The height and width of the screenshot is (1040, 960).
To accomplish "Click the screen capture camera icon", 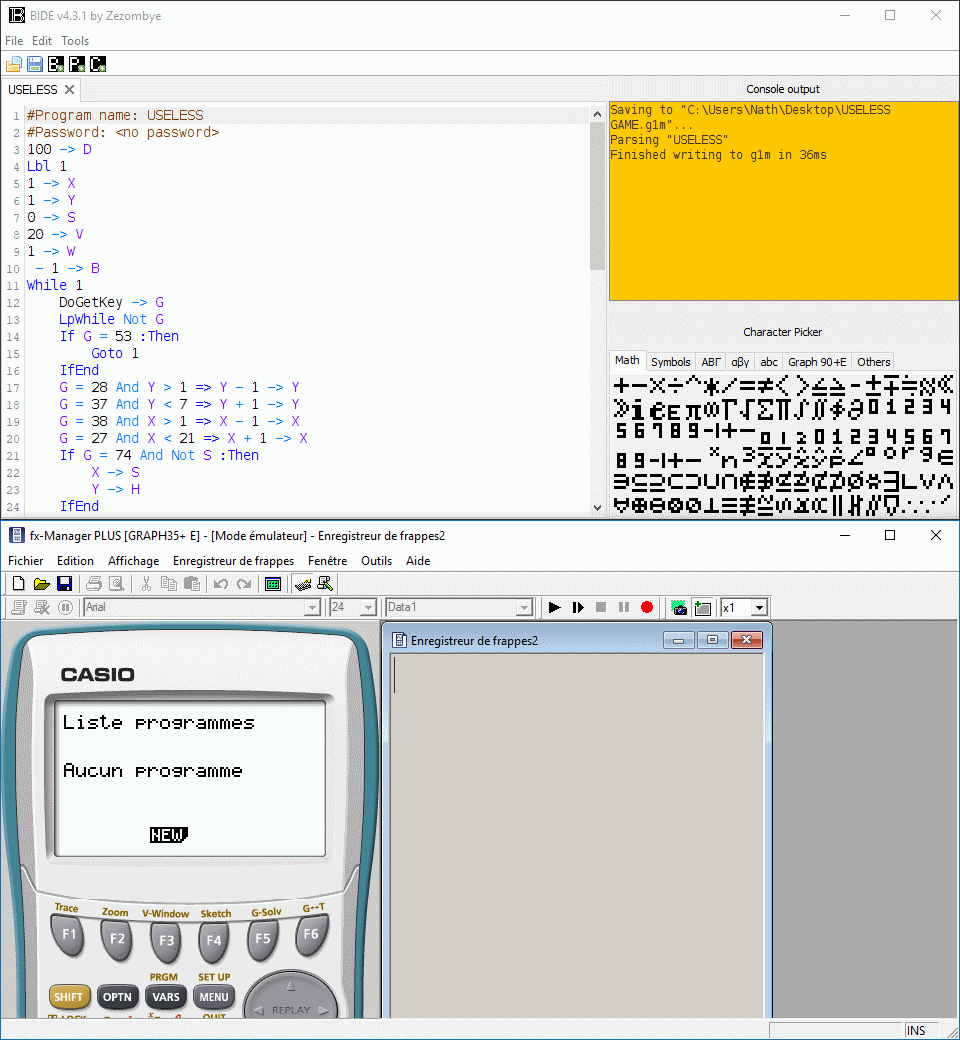I will pyautogui.click(x=679, y=607).
